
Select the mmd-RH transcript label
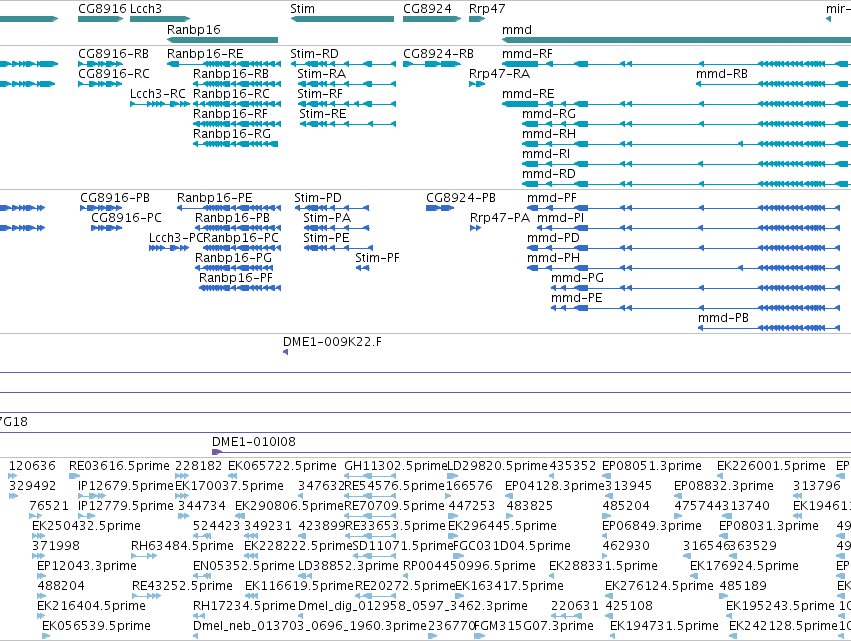click(549, 134)
